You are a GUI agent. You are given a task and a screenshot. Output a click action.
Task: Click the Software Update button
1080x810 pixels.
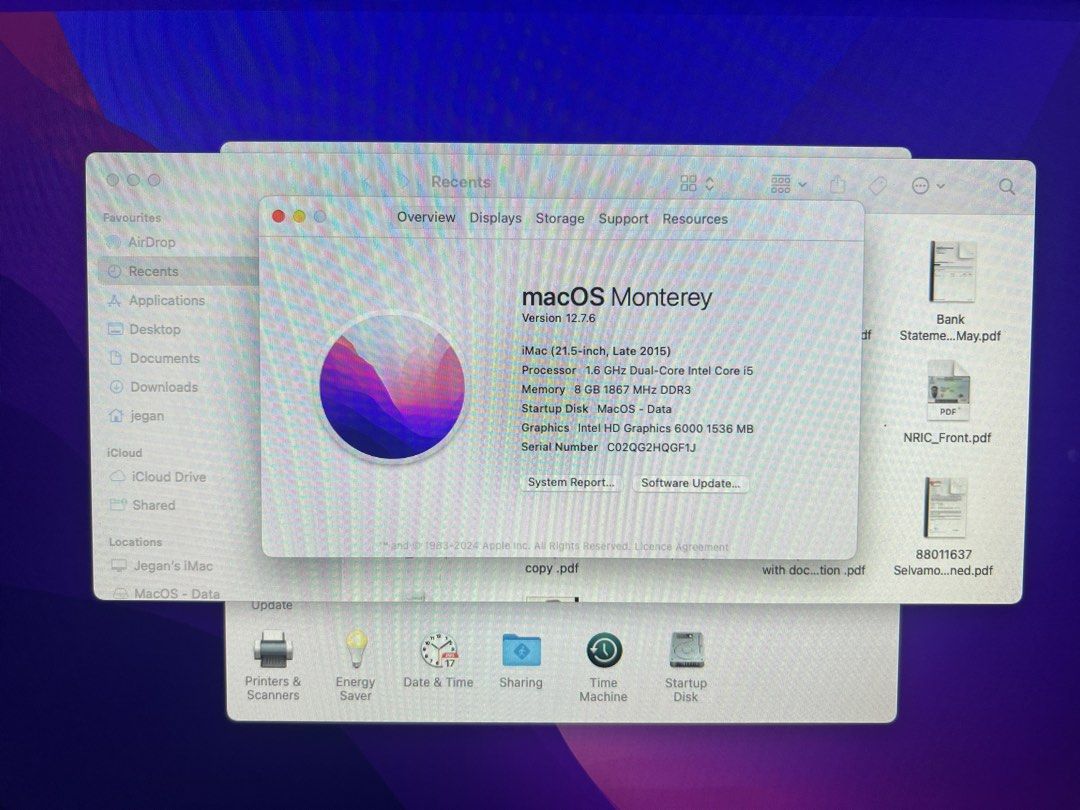(x=691, y=483)
